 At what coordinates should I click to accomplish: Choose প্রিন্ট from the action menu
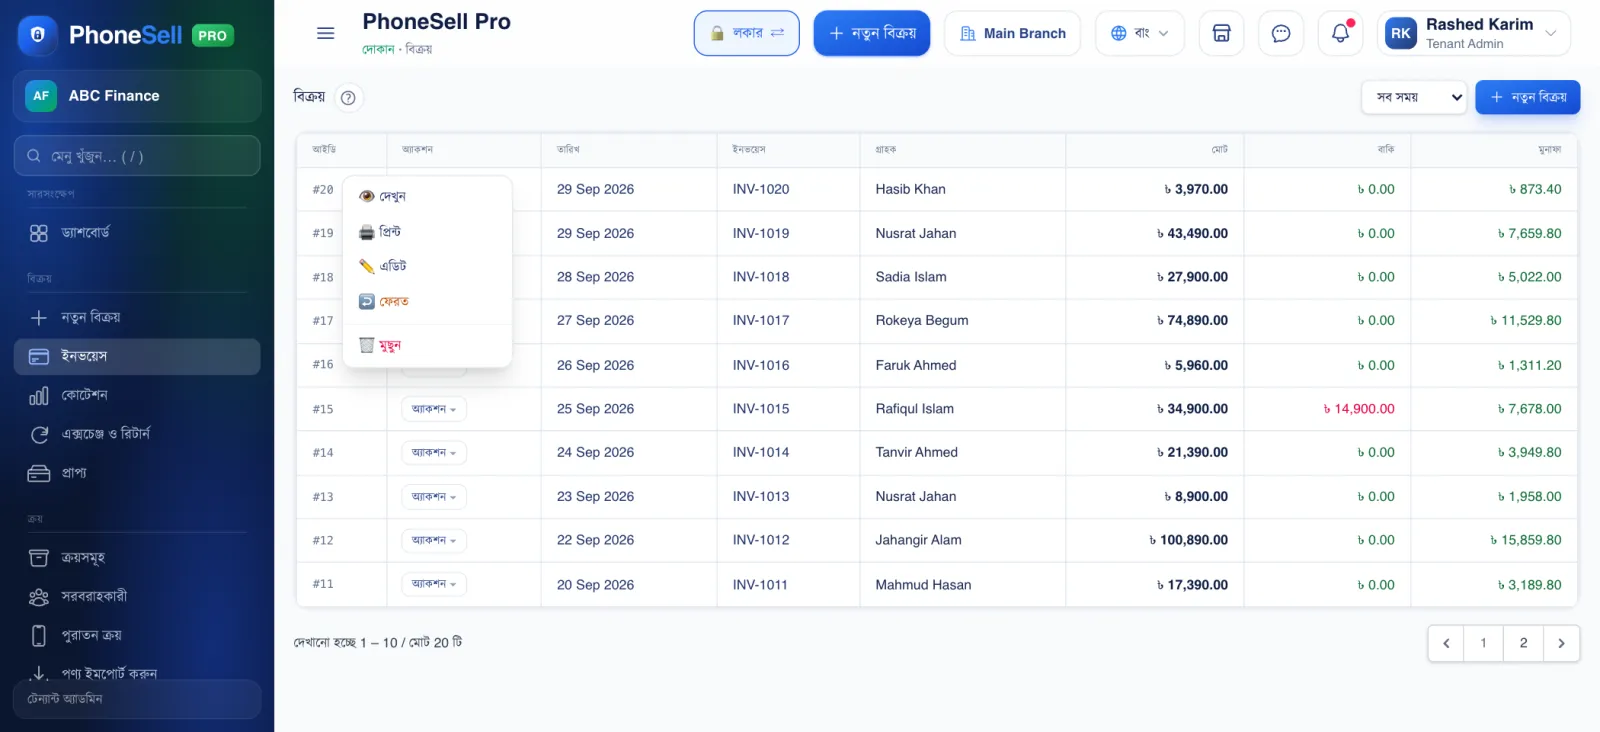[427, 231]
